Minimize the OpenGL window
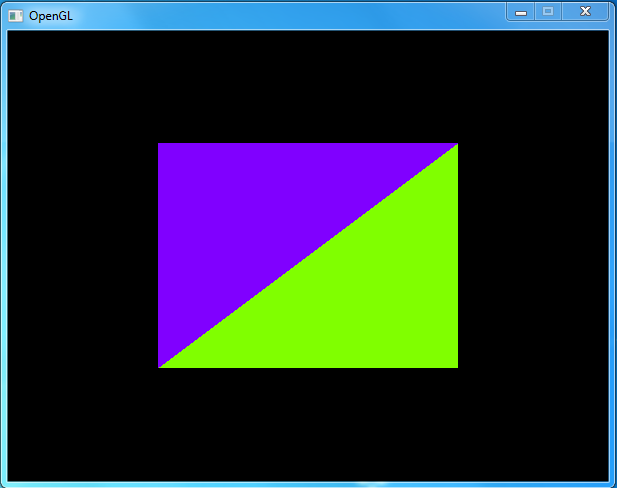 [x=521, y=11]
